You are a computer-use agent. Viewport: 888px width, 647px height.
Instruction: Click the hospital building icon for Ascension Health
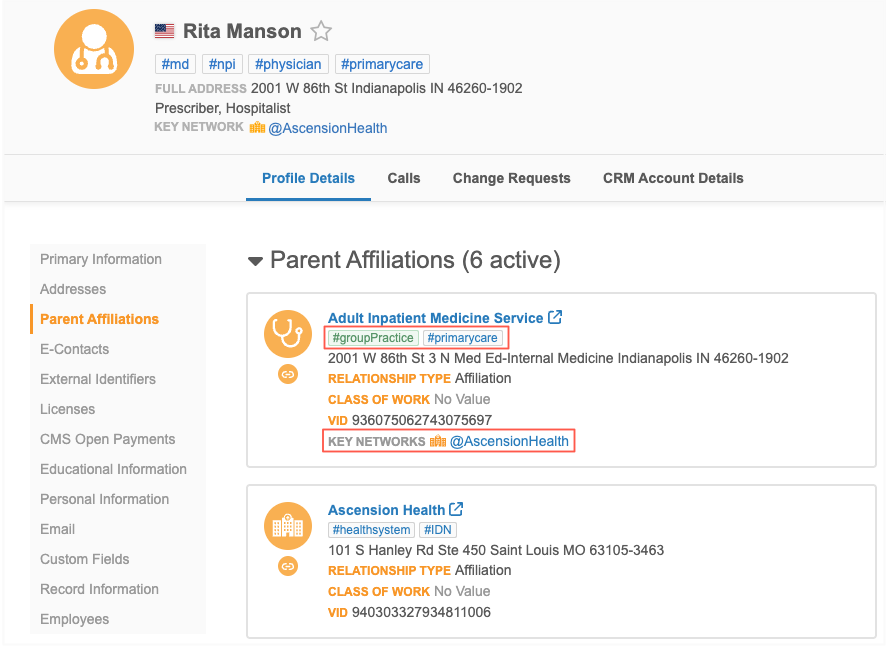(288, 526)
